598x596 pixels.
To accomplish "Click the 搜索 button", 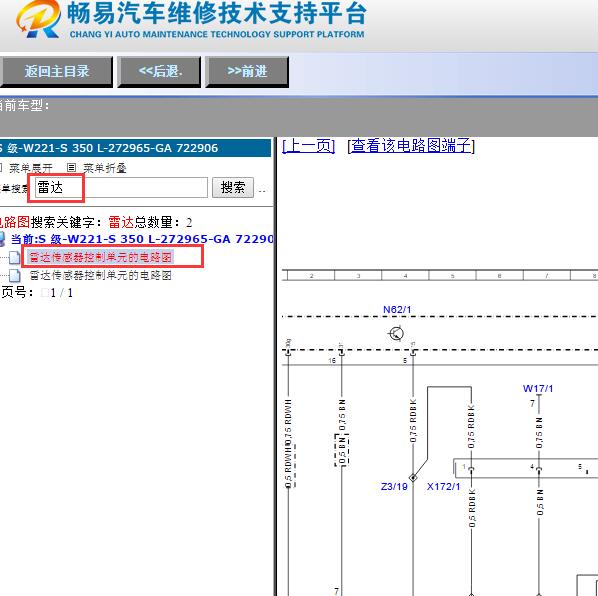I will coord(233,187).
